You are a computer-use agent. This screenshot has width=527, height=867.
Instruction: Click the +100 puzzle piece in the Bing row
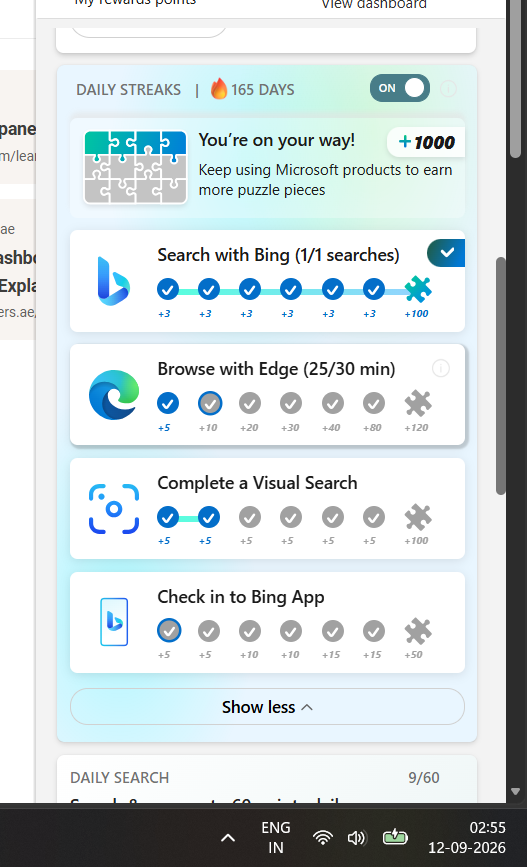click(x=418, y=289)
